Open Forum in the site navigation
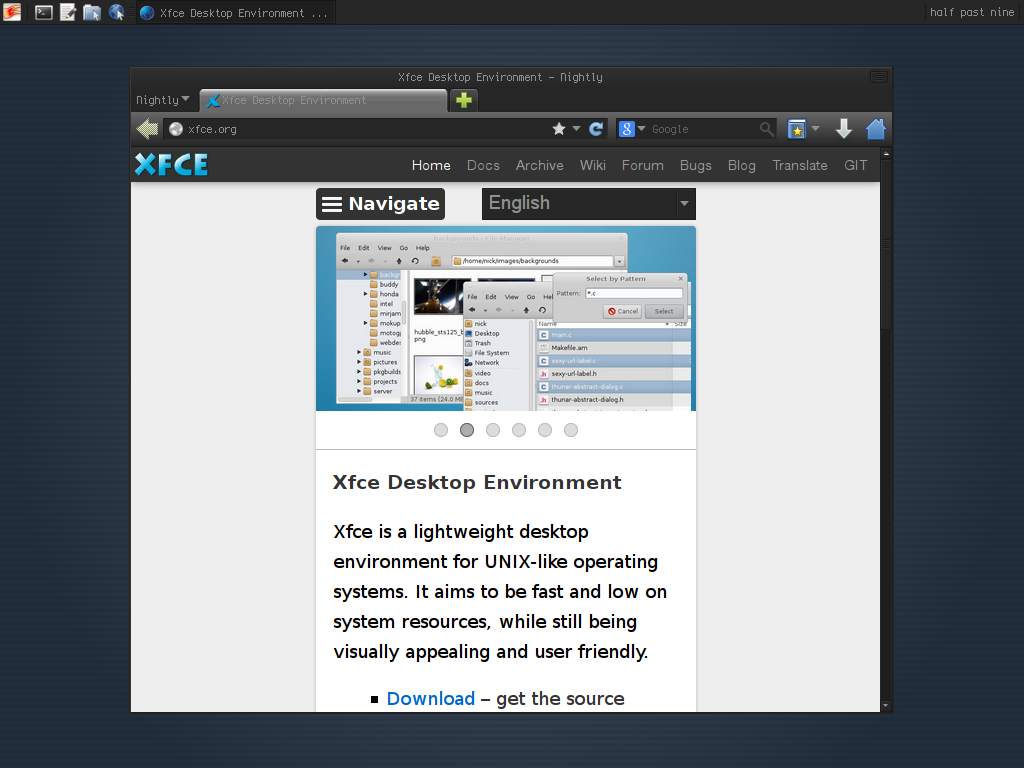Screen dimensions: 1024x768 coord(643,166)
